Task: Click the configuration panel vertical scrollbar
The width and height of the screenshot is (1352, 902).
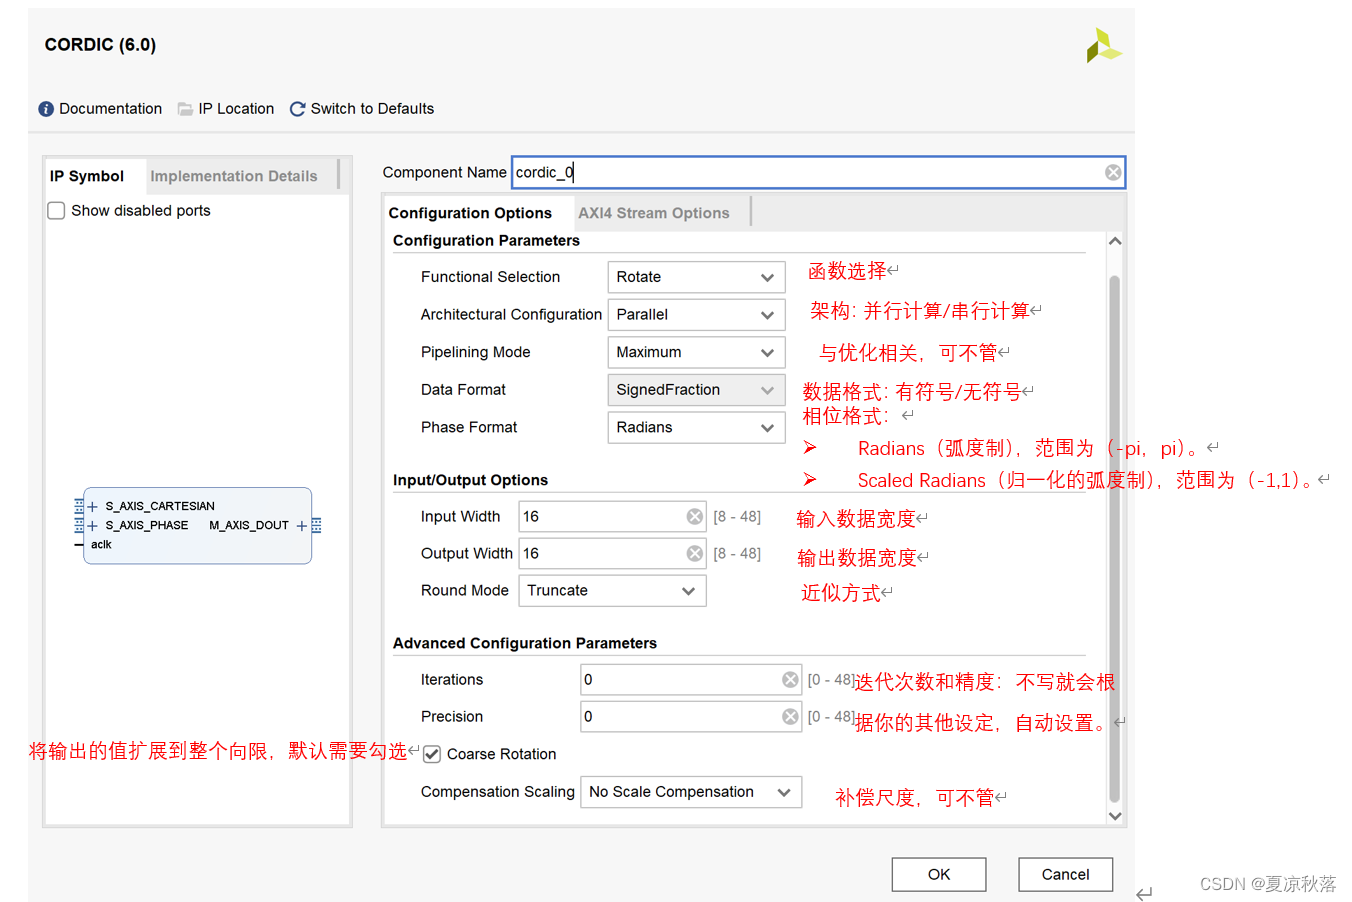Action: click(x=1114, y=538)
